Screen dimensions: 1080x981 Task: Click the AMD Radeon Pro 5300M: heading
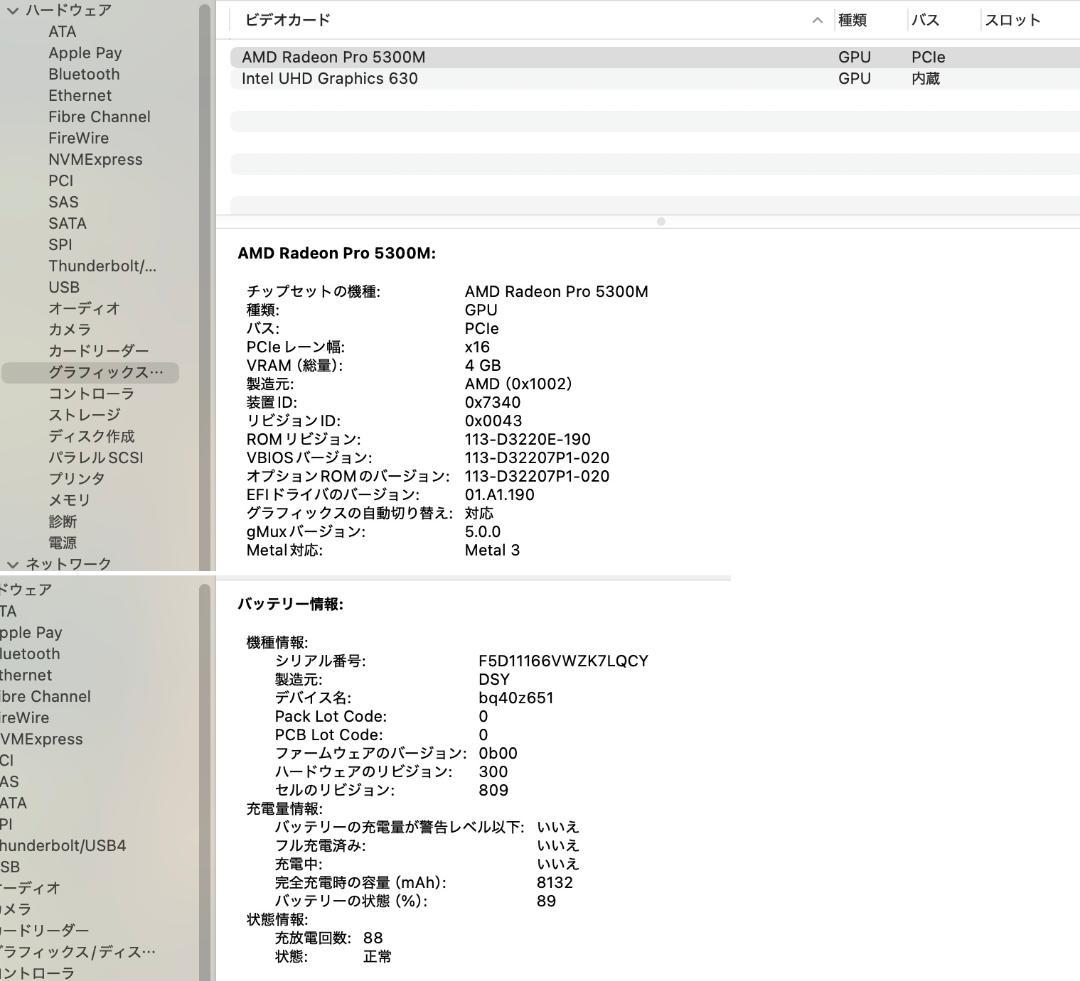[337, 254]
